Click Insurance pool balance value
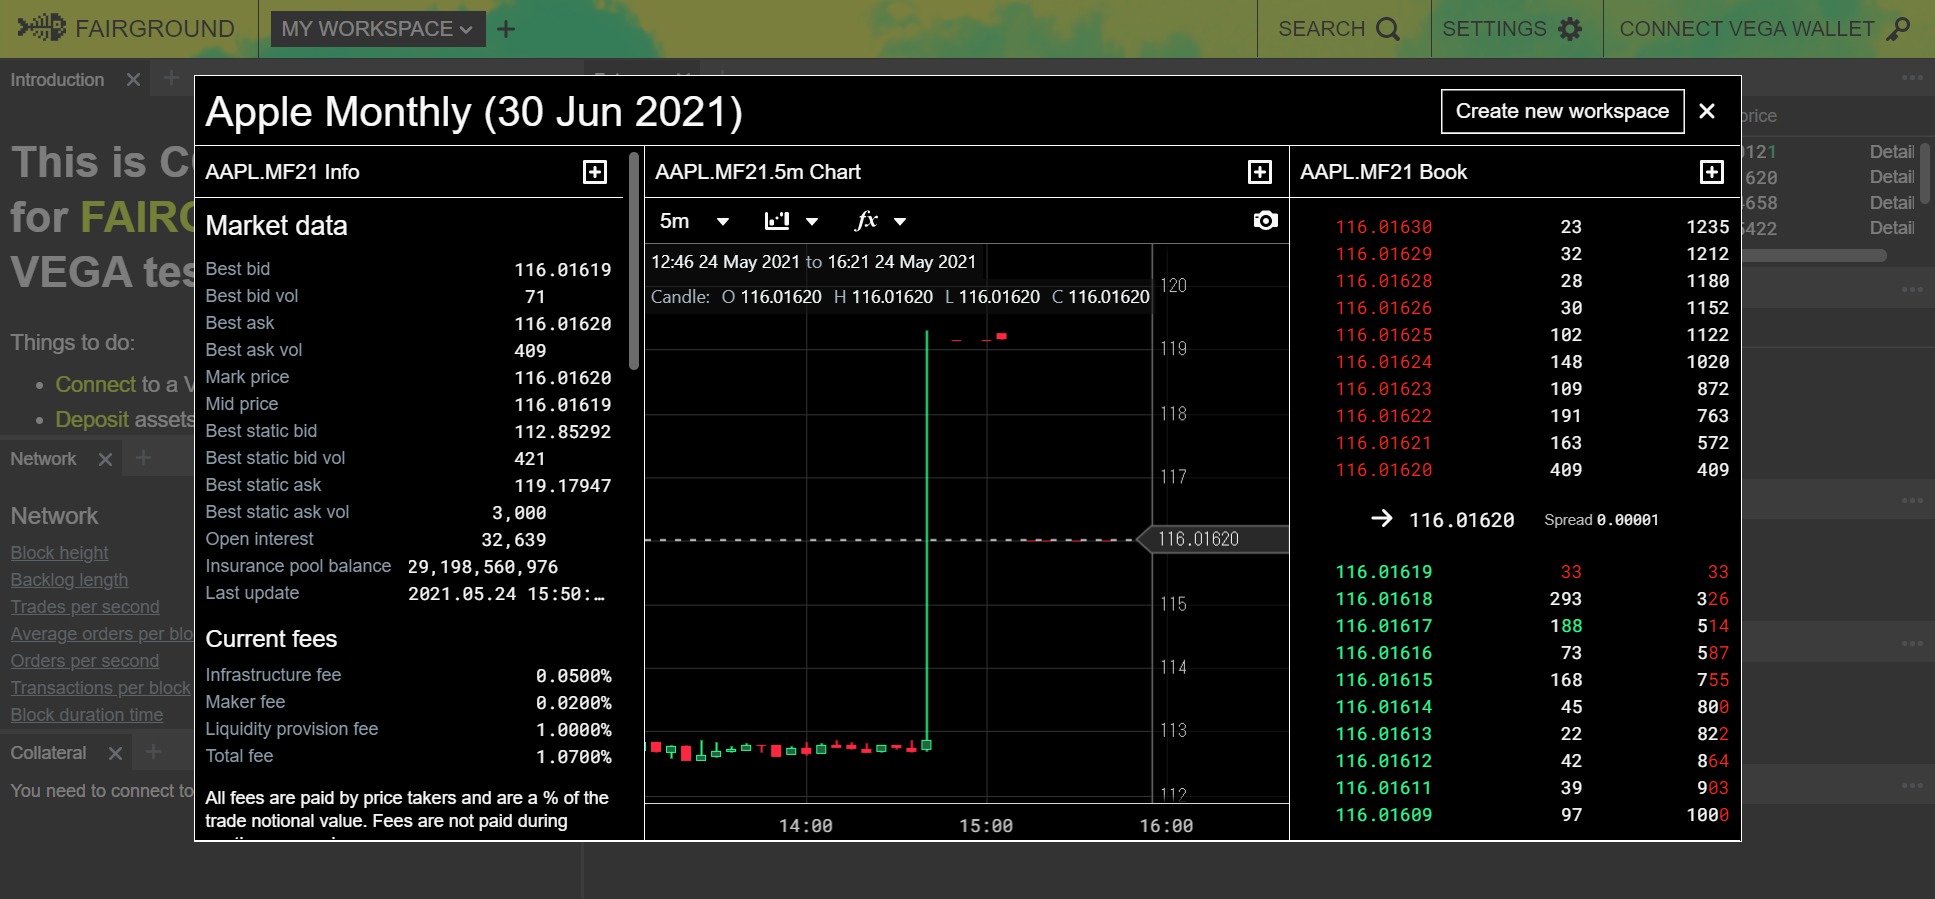1935x899 pixels. (483, 567)
